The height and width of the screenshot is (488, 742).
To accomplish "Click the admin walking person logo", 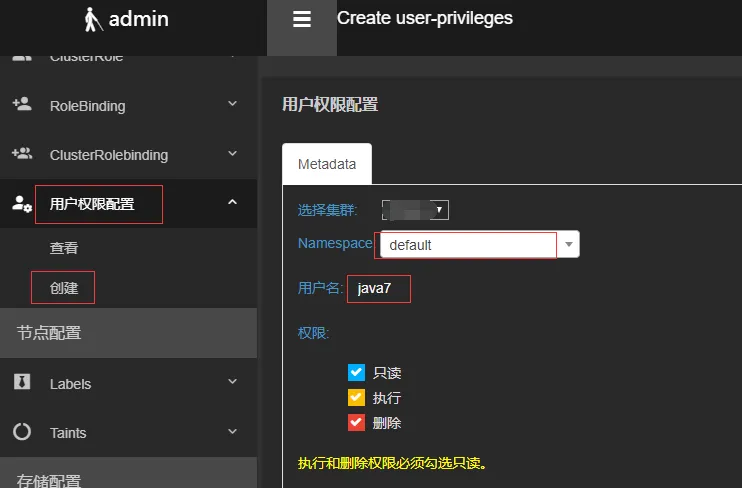I will pyautogui.click(x=93, y=19).
